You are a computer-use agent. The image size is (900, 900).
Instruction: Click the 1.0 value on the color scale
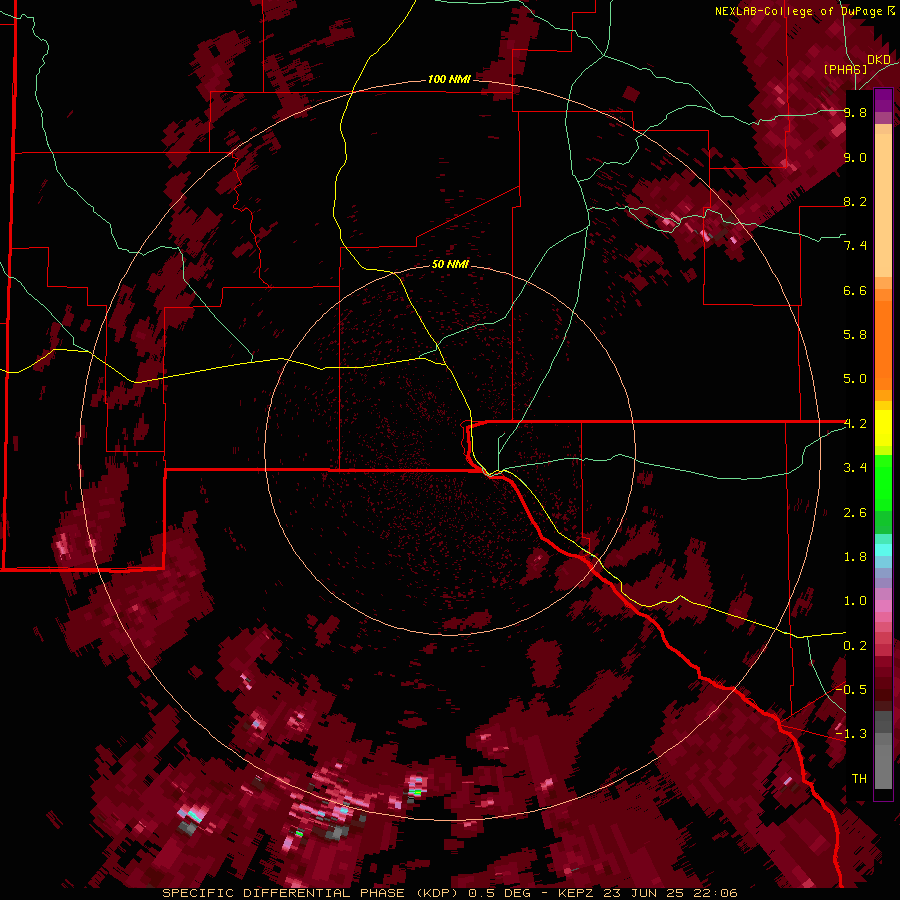coord(855,601)
